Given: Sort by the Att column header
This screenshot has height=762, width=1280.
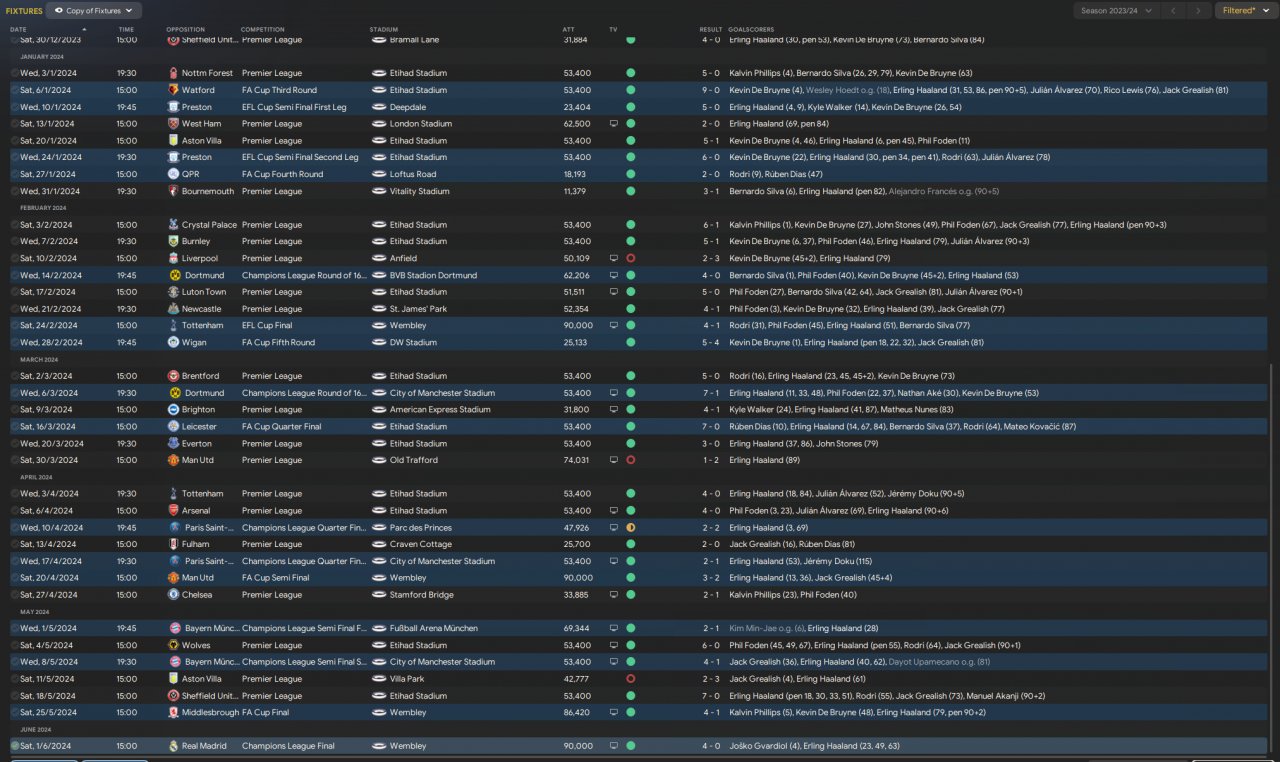Looking at the screenshot, I should [568, 30].
